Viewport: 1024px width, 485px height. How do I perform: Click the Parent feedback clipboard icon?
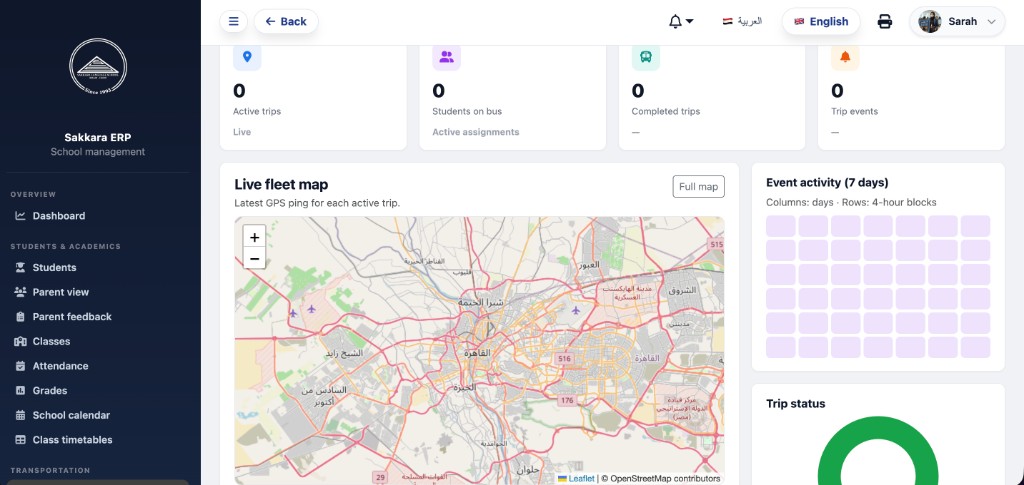(20, 317)
